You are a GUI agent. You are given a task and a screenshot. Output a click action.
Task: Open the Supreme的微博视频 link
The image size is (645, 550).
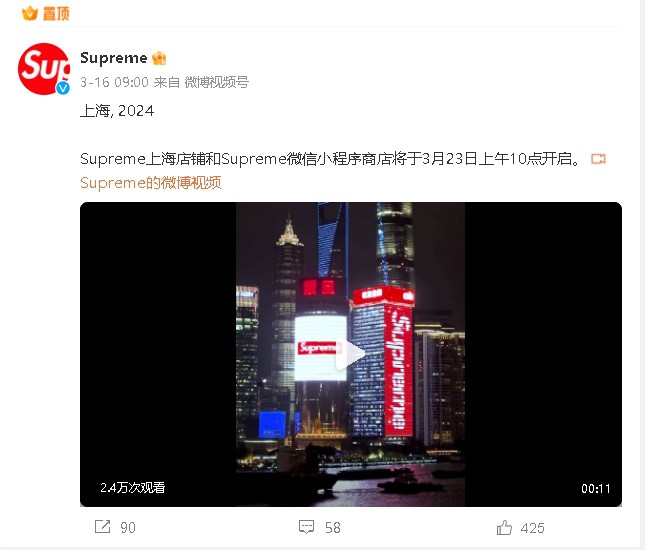[x=151, y=183]
